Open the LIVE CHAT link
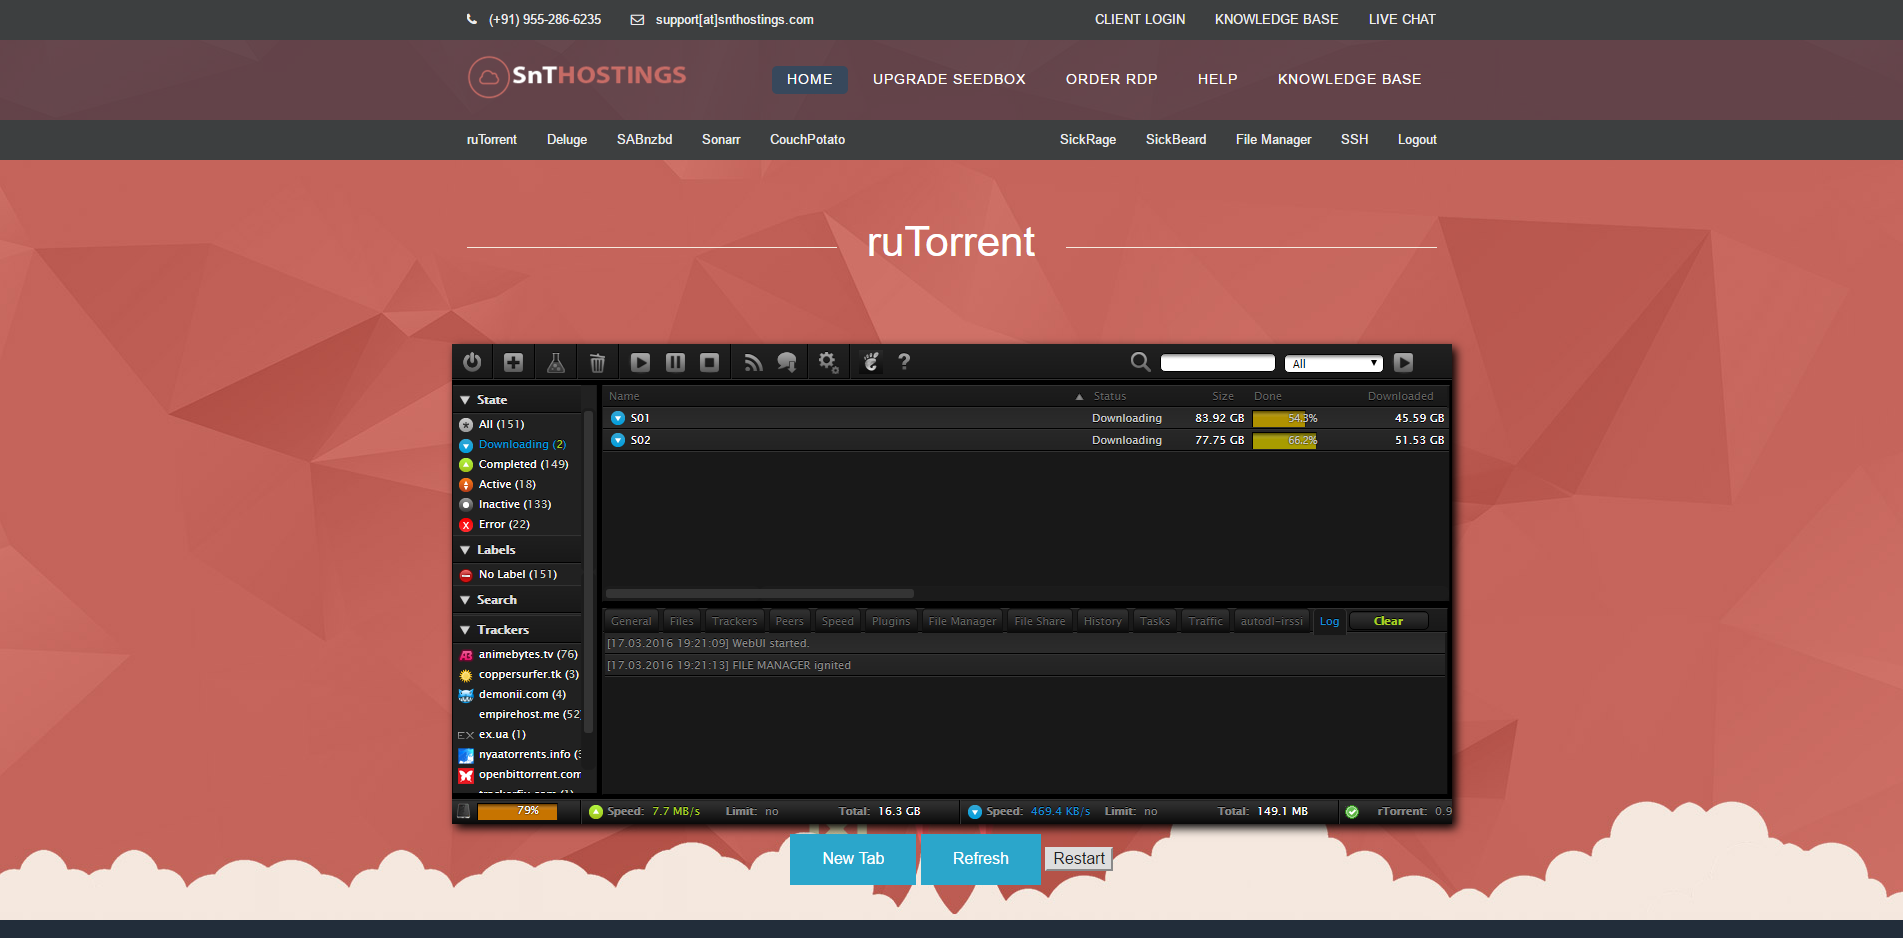 (x=1402, y=19)
